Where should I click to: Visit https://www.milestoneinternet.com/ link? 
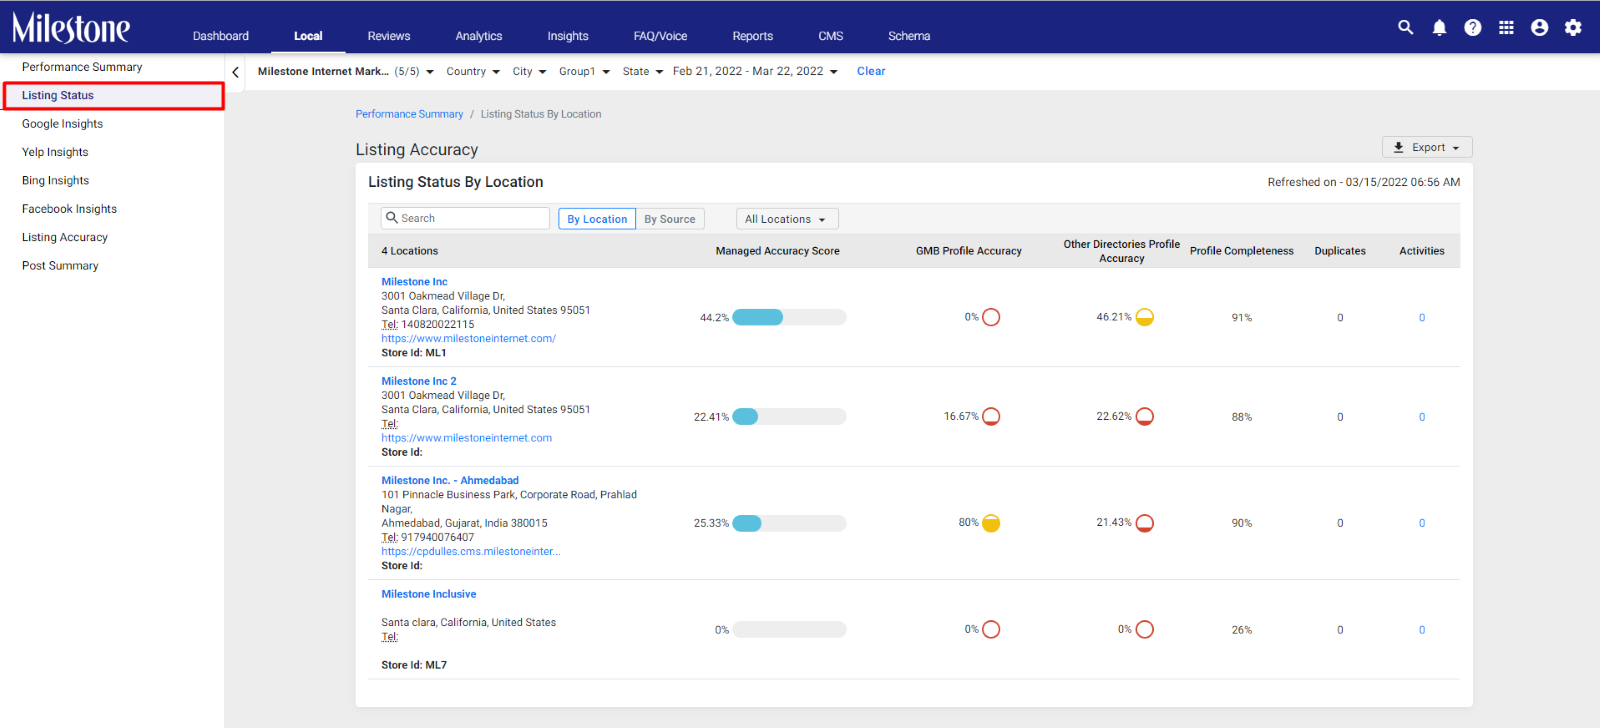[468, 339]
